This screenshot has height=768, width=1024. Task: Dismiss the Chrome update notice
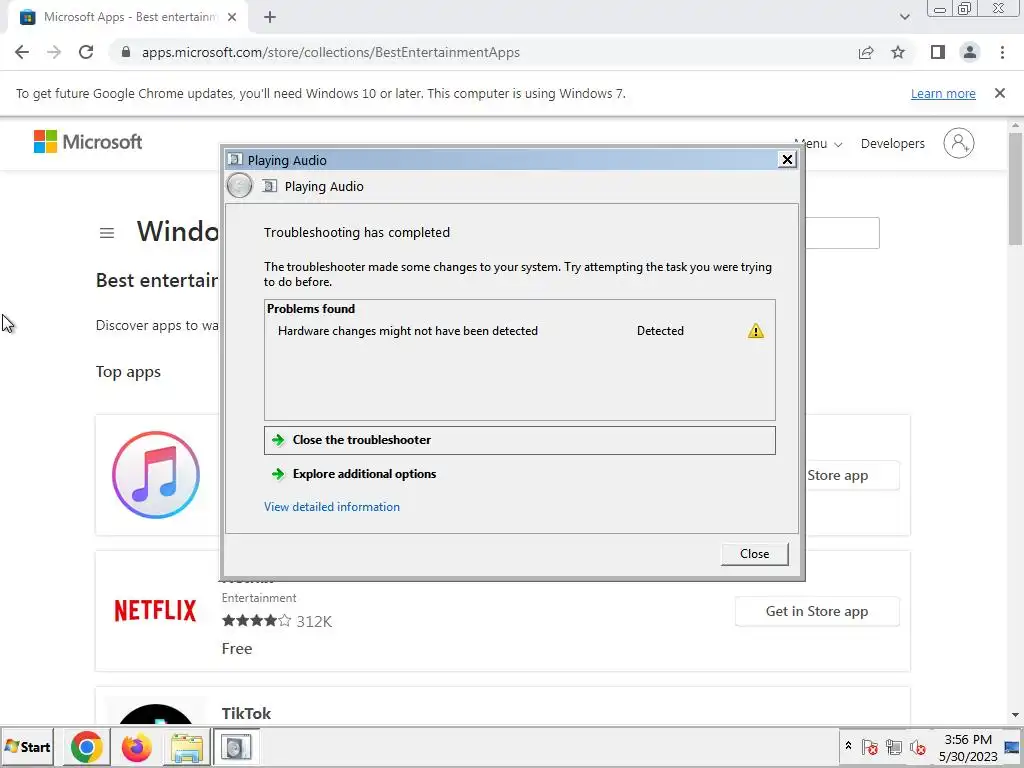1000,93
